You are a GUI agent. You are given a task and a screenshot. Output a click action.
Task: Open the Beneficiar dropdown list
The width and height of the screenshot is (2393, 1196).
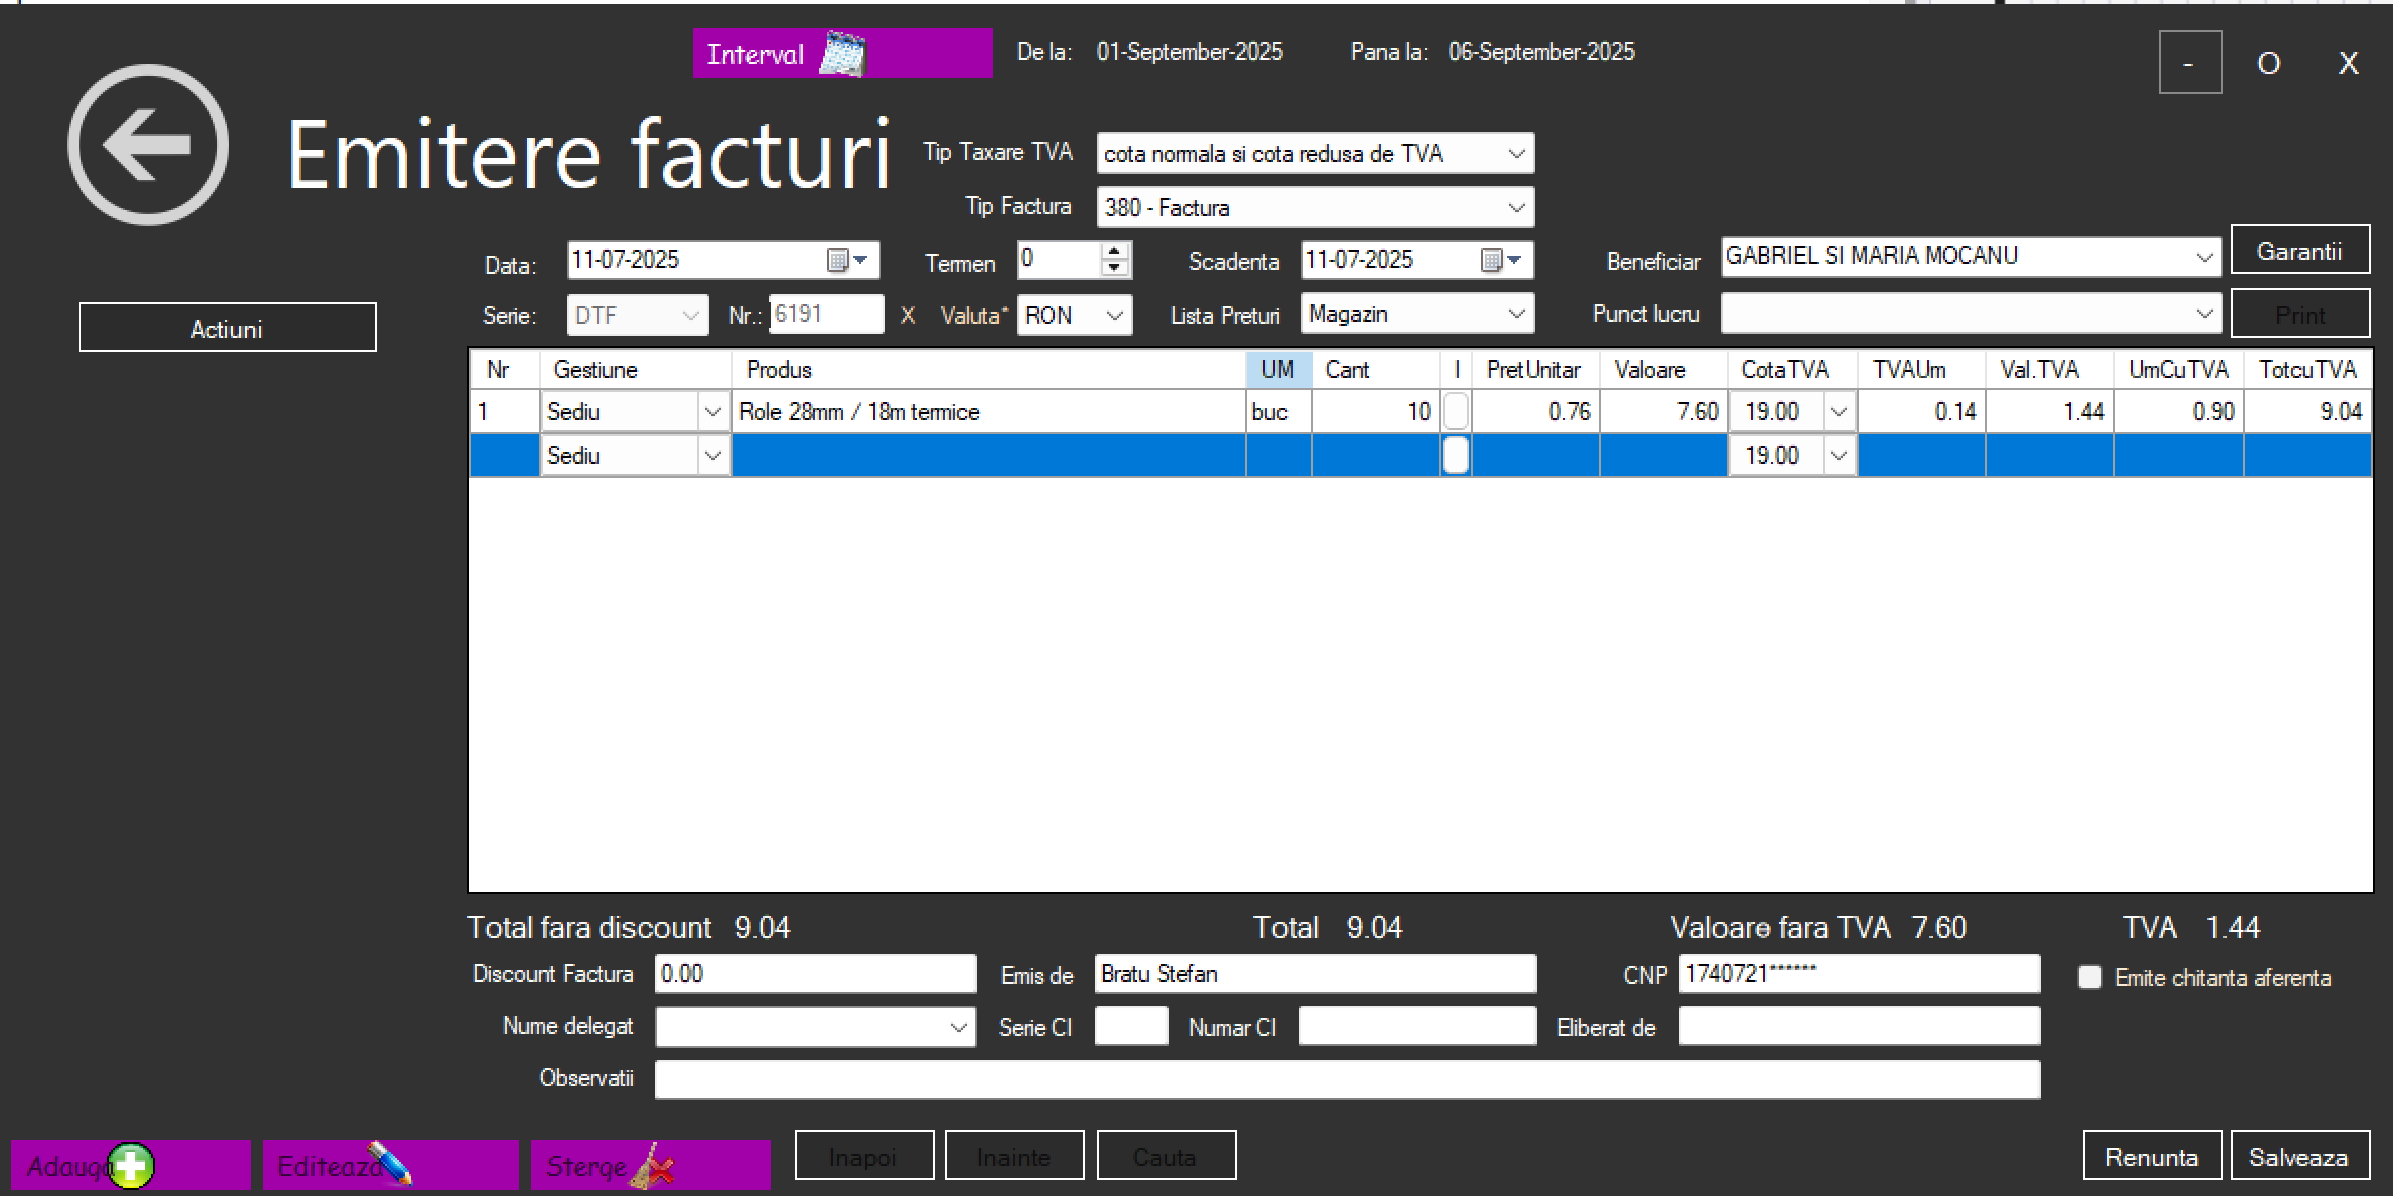2203,257
